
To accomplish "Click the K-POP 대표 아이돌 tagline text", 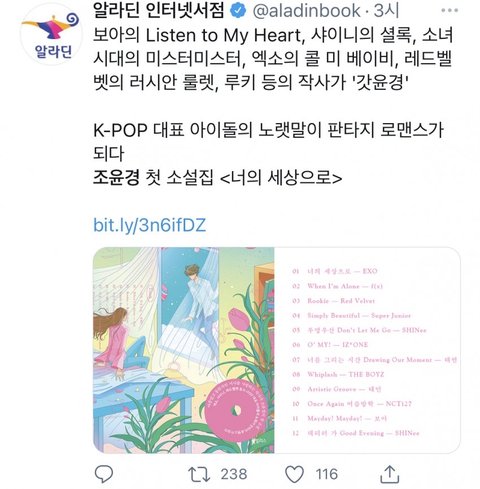I will click(x=268, y=141).
